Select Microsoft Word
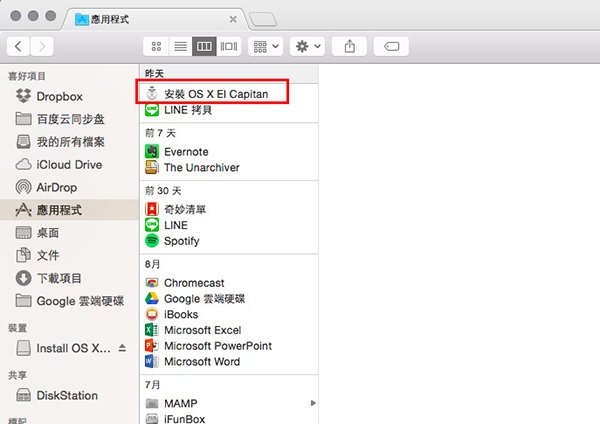600x424 pixels. (x=192, y=361)
